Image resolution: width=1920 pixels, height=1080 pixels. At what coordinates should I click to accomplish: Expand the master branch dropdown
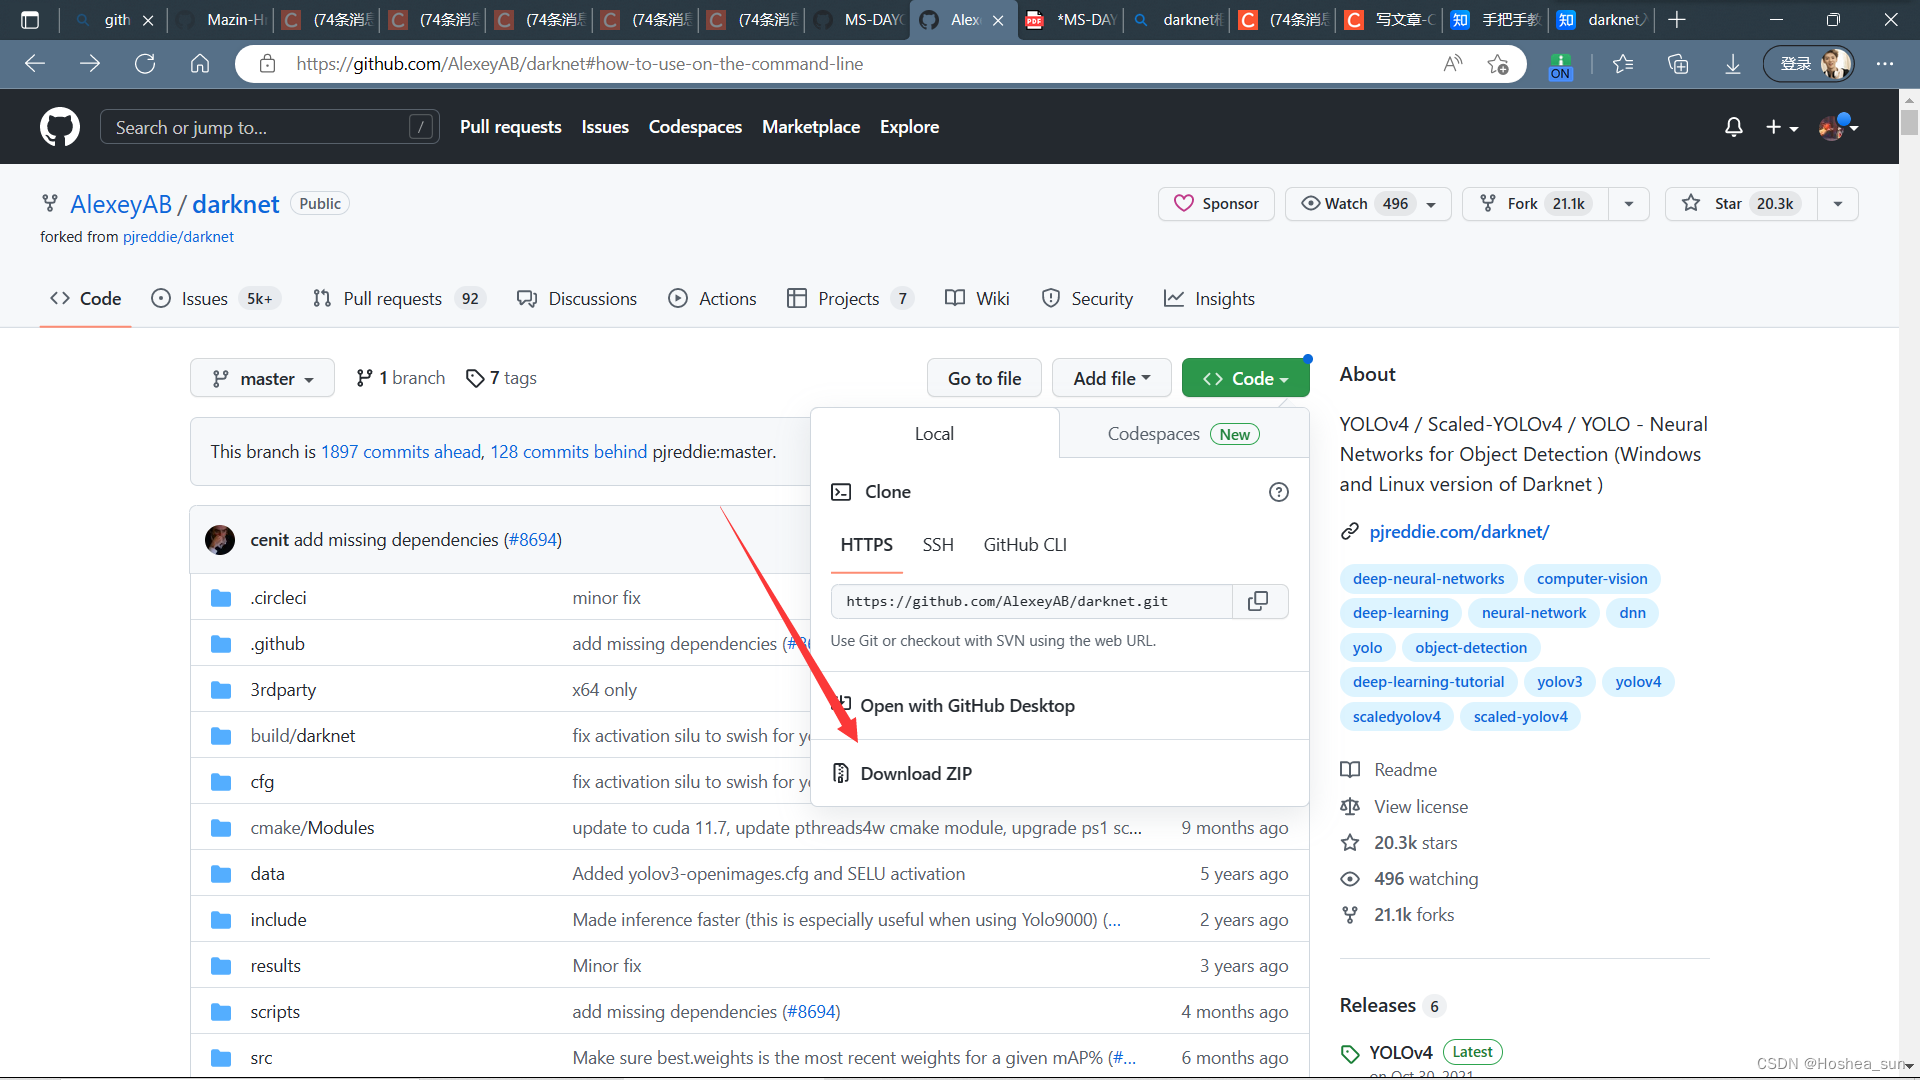pyautogui.click(x=262, y=379)
